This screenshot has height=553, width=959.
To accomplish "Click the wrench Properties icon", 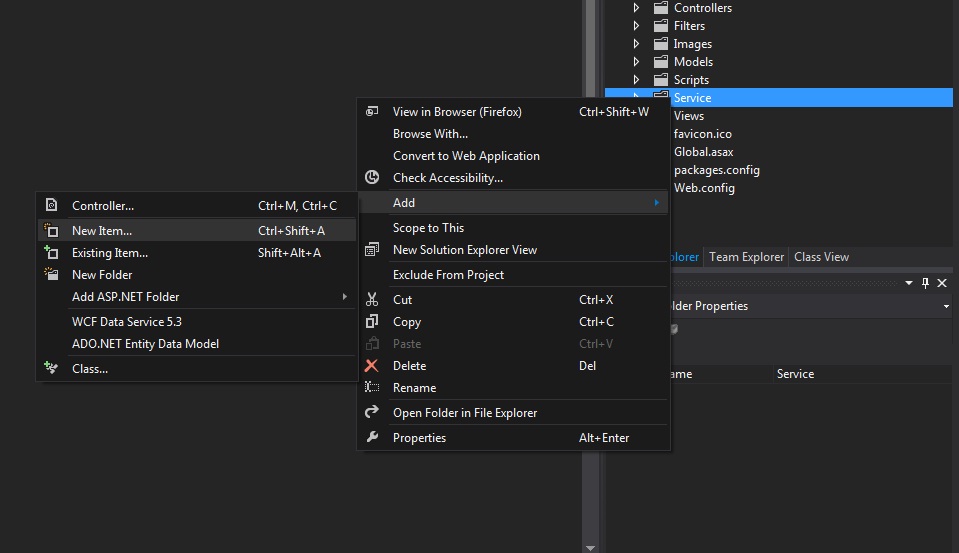I will tap(372, 437).
